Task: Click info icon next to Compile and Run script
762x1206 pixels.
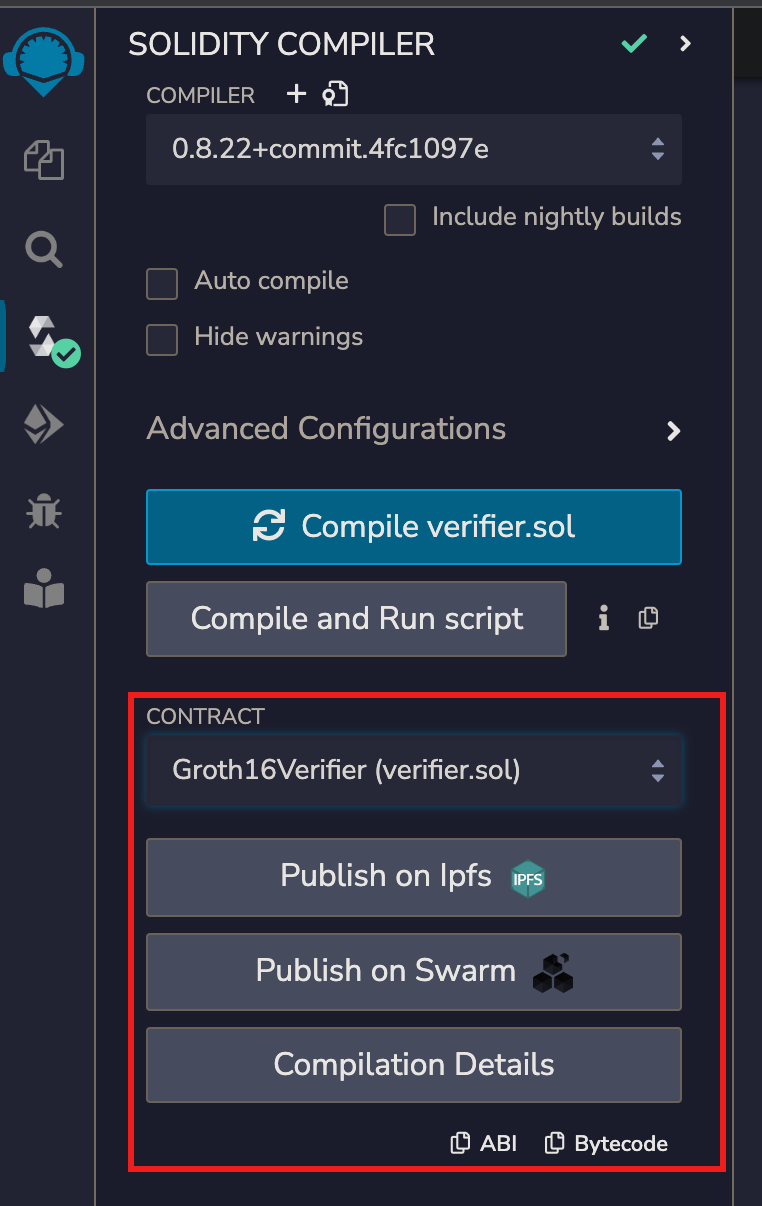Action: pyautogui.click(x=603, y=619)
